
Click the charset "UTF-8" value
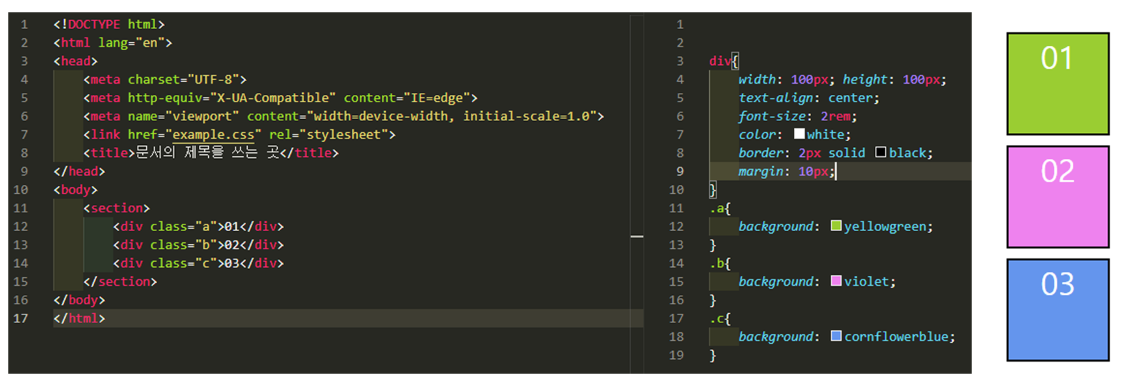point(214,79)
